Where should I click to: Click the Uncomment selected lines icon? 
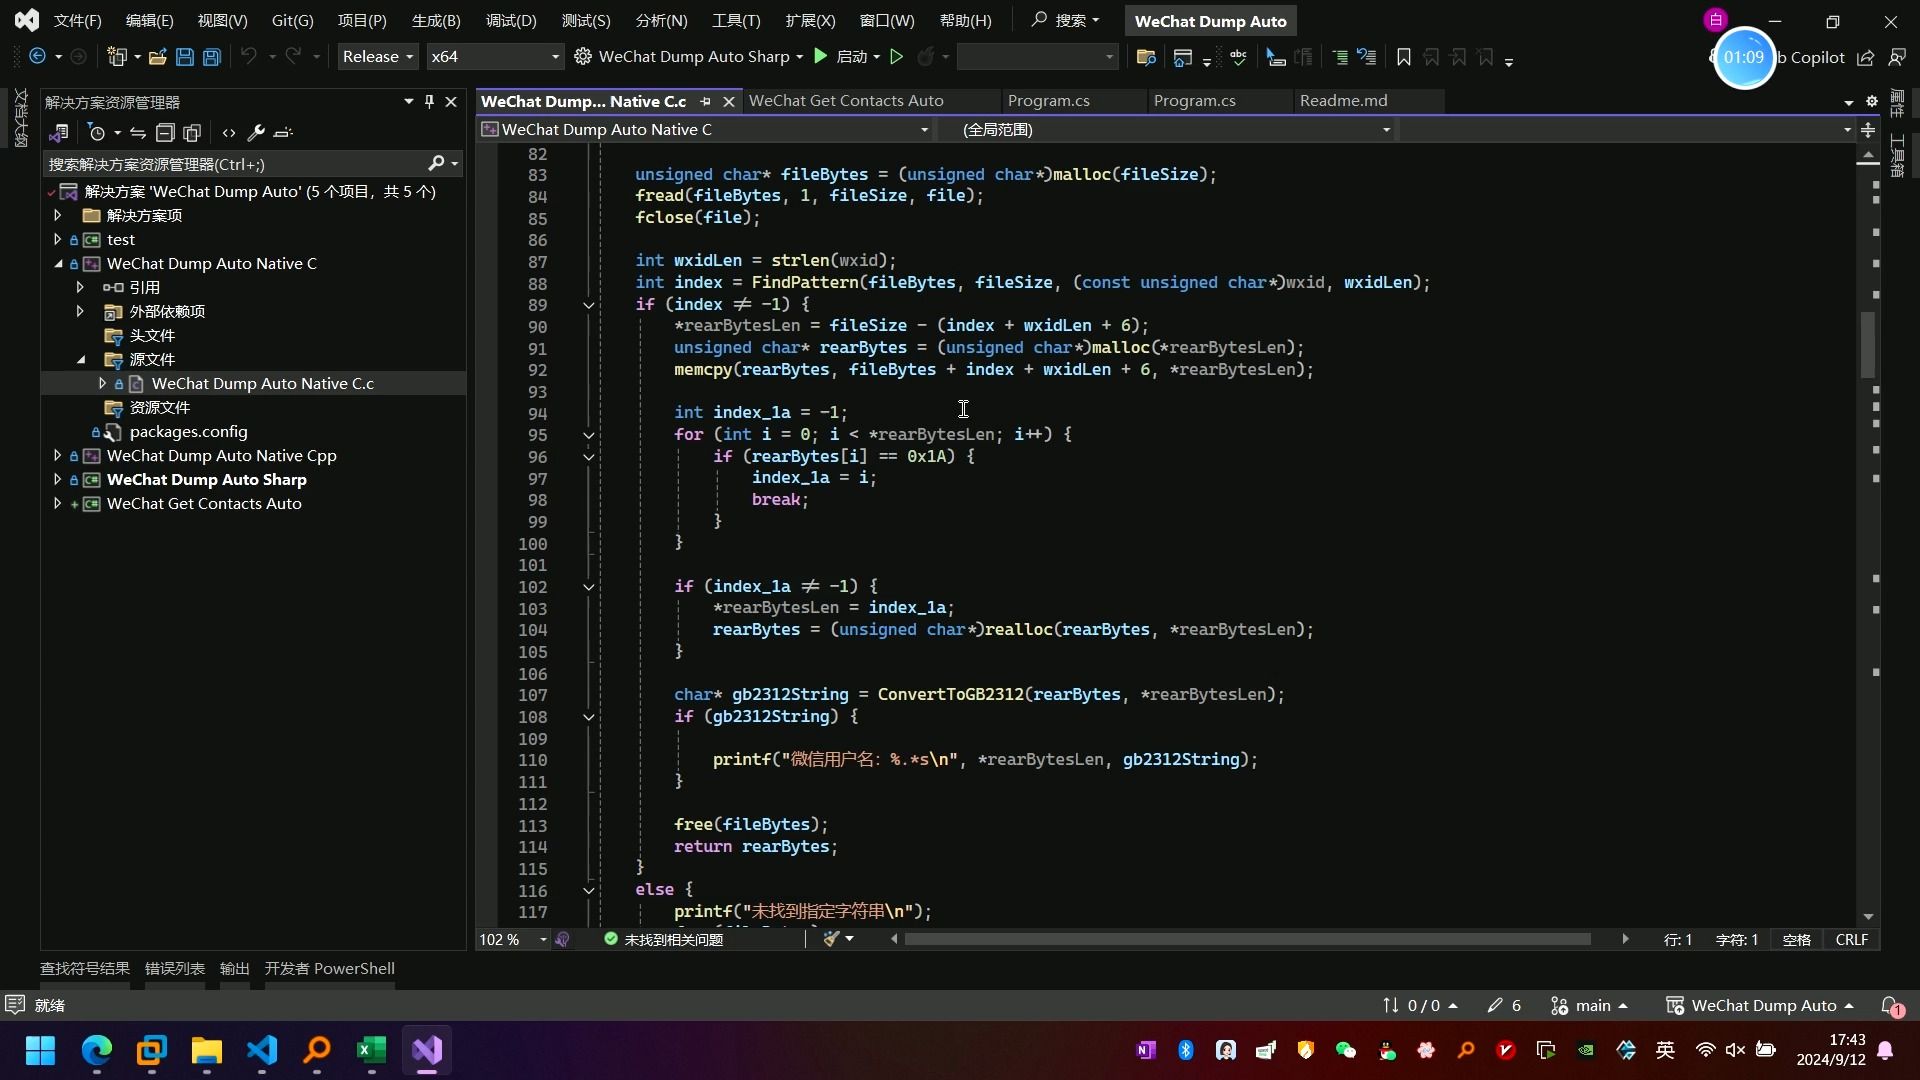pyautogui.click(x=1366, y=57)
